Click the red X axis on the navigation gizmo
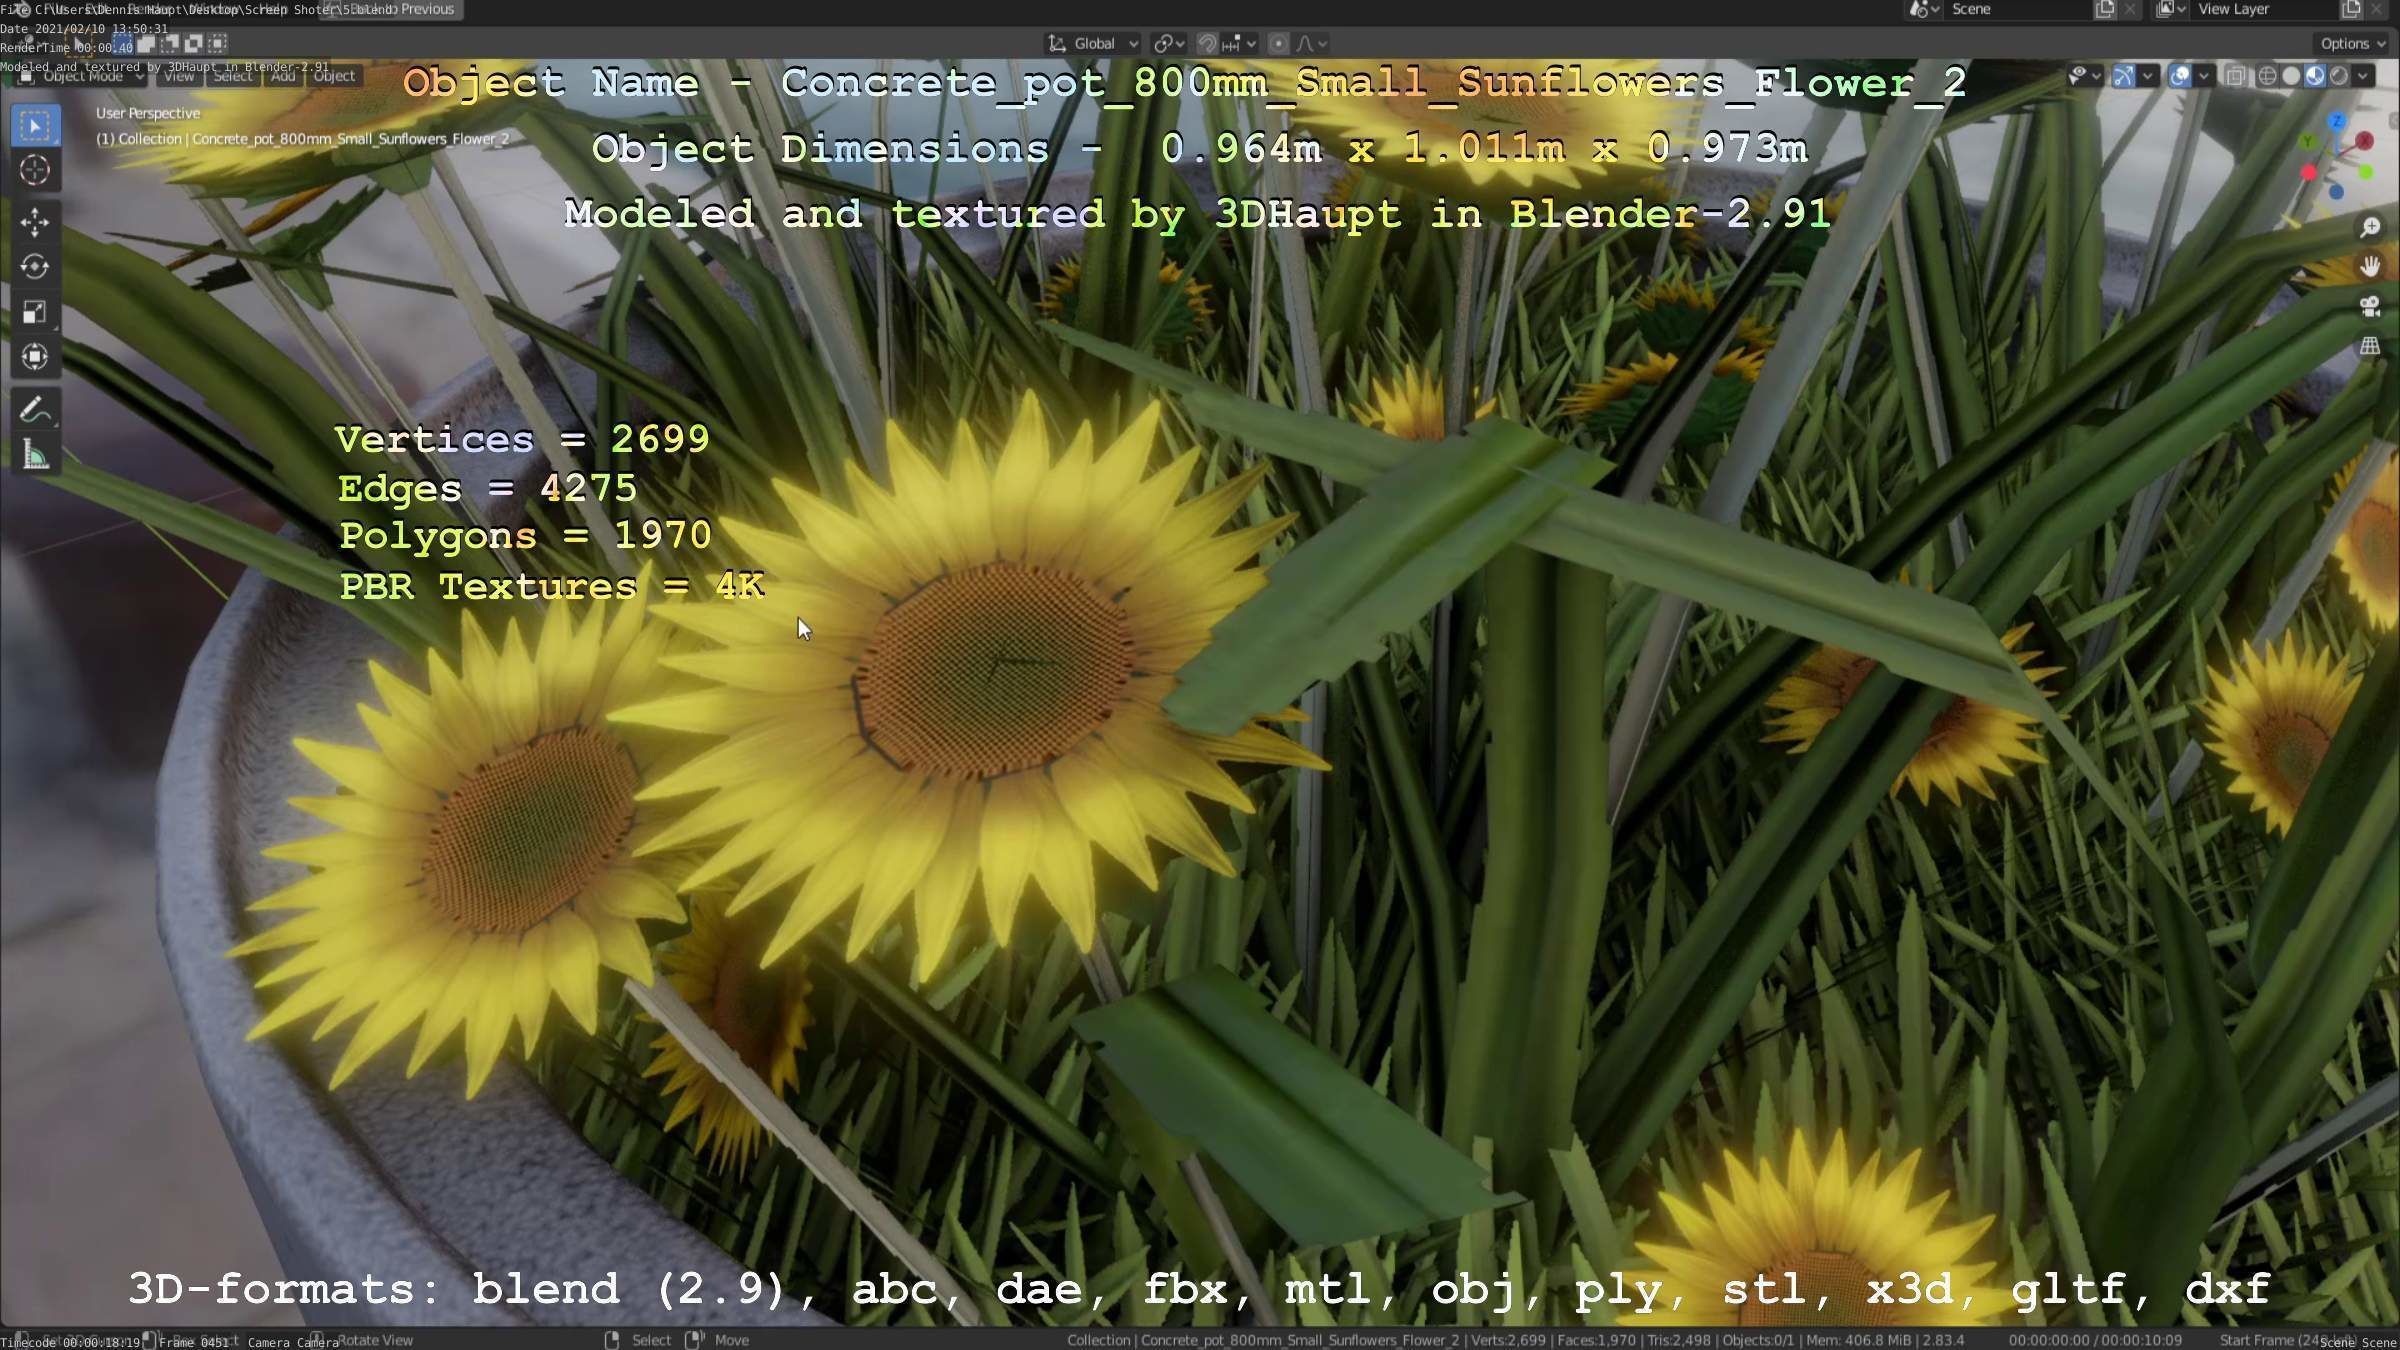Image resolution: width=2400 pixels, height=1350 pixels. point(2364,141)
